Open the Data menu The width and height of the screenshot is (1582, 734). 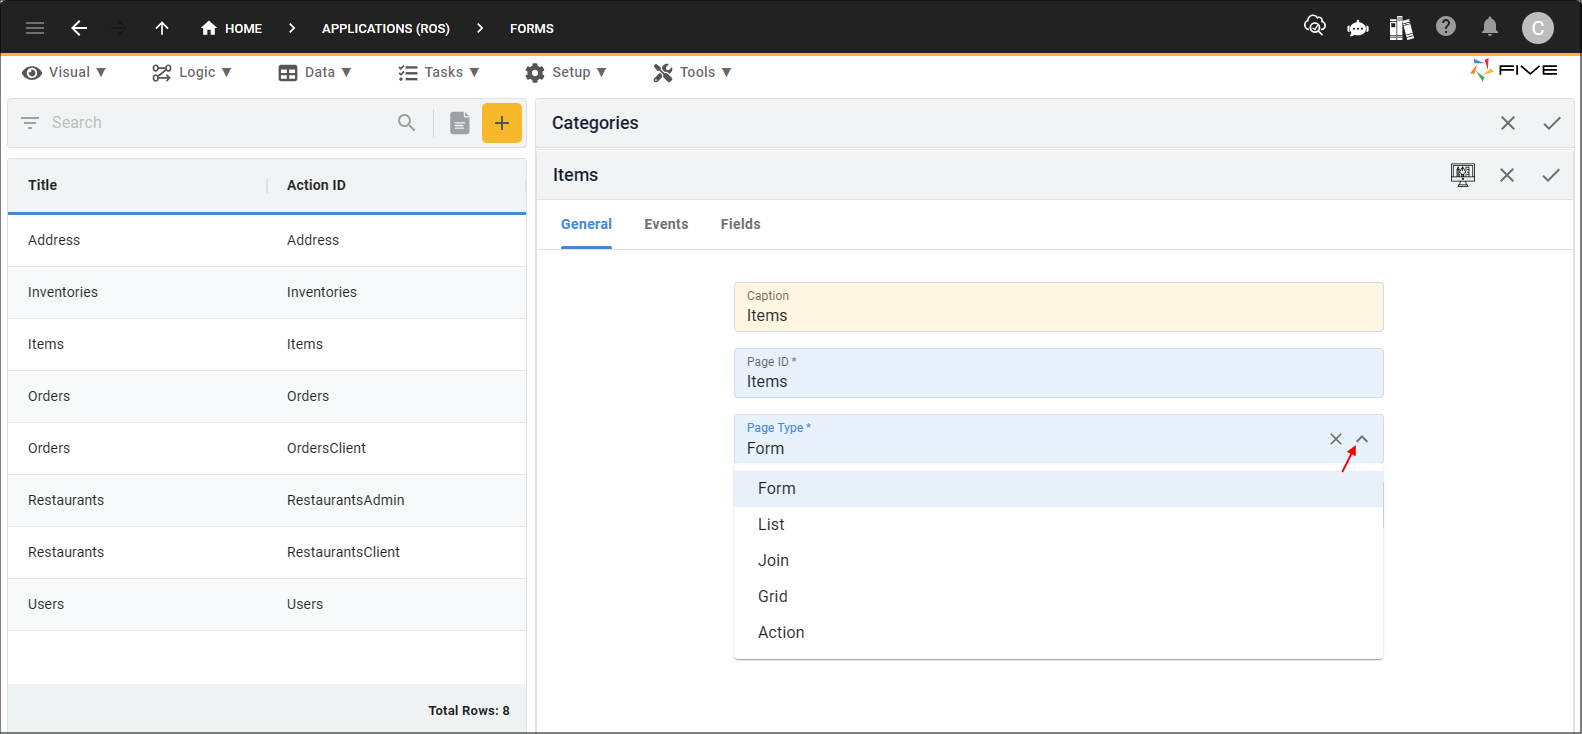(315, 72)
